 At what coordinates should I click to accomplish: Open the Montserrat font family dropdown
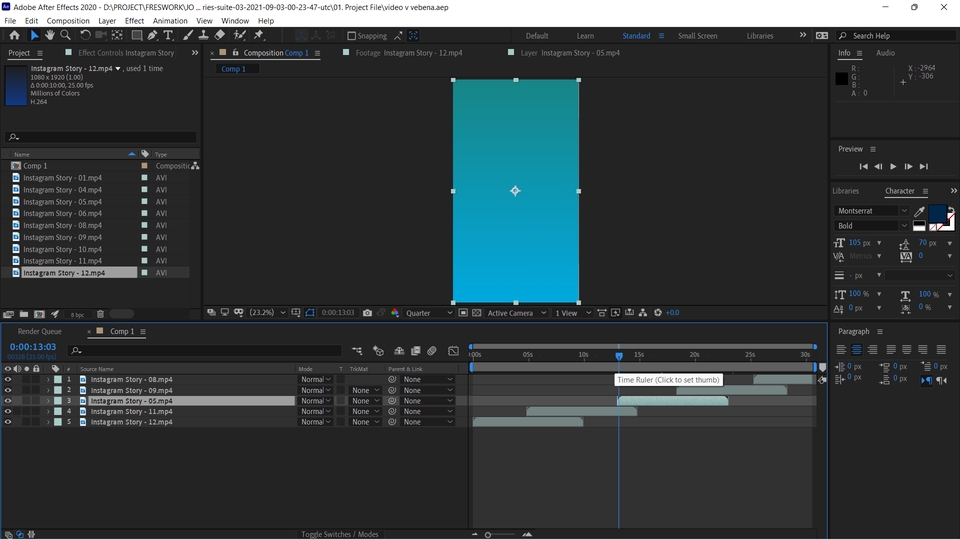872,211
